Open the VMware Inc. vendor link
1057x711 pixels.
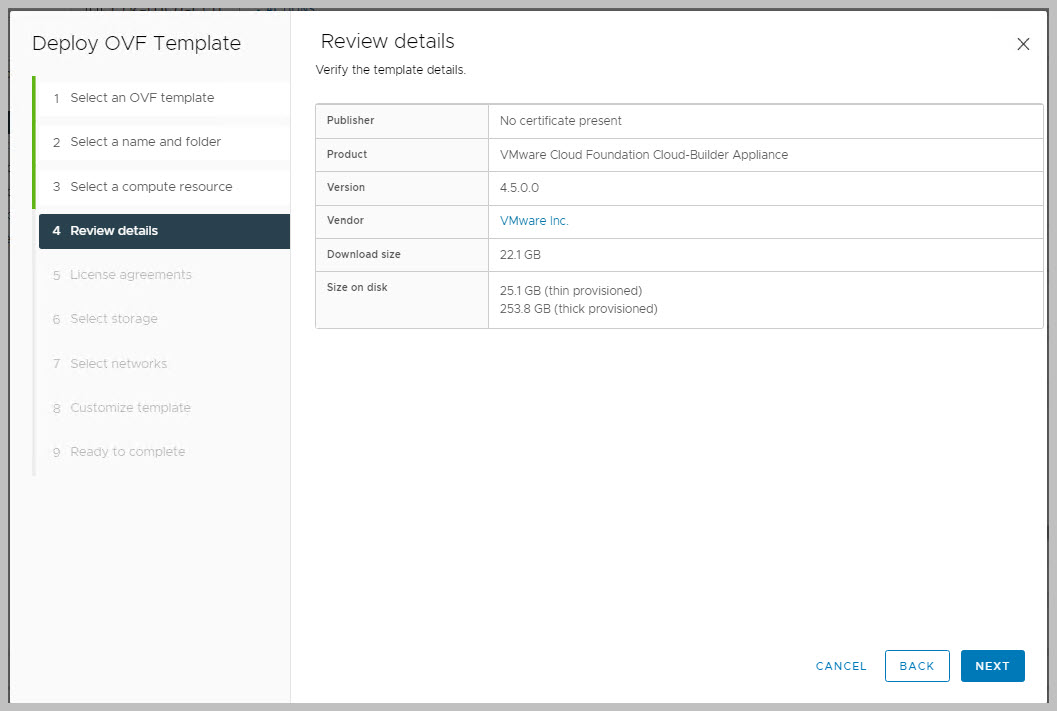(x=534, y=221)
